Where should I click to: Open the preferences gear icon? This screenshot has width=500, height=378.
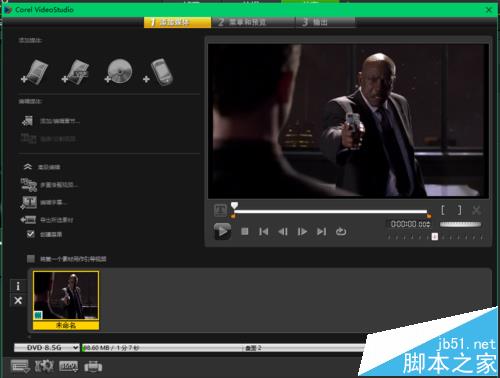pos(44,366)
